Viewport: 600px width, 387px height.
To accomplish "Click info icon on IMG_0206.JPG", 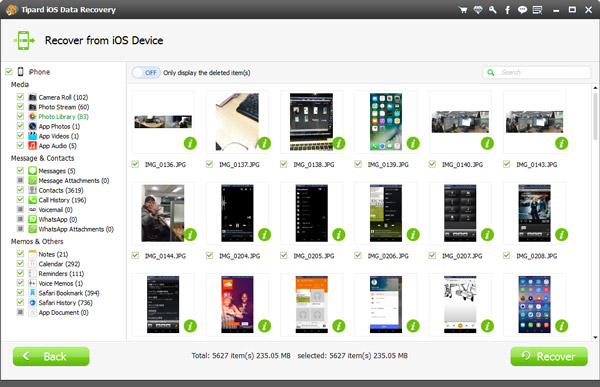I will (413, 234).
